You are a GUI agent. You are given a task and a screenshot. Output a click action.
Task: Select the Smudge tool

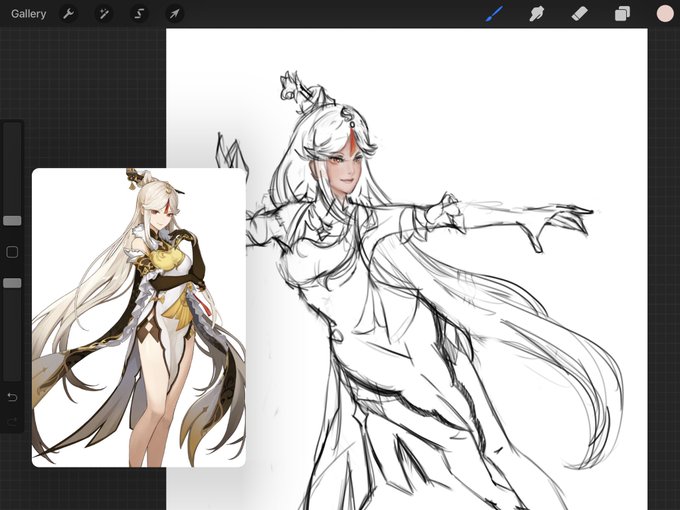[537, 14]
